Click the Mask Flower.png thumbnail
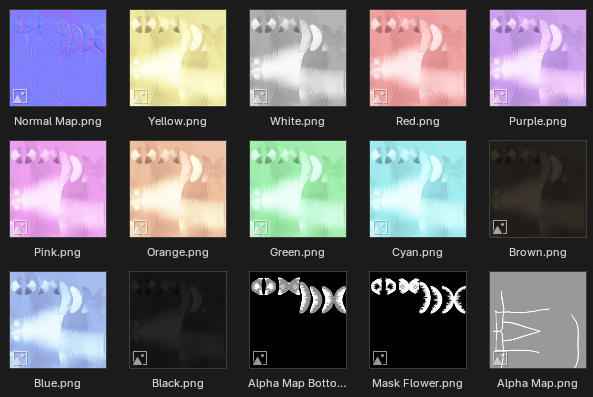The height and width of the screenshot is (397, 593). point(418,320)
